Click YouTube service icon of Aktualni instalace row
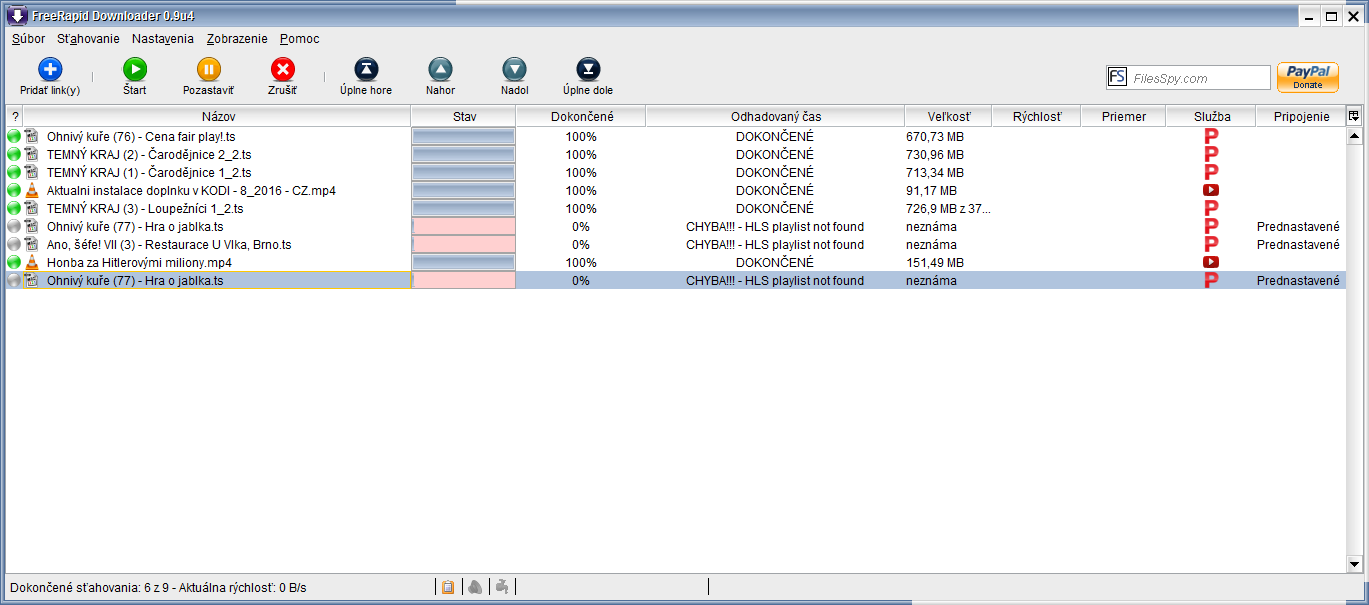 [x=1211, y=190]
